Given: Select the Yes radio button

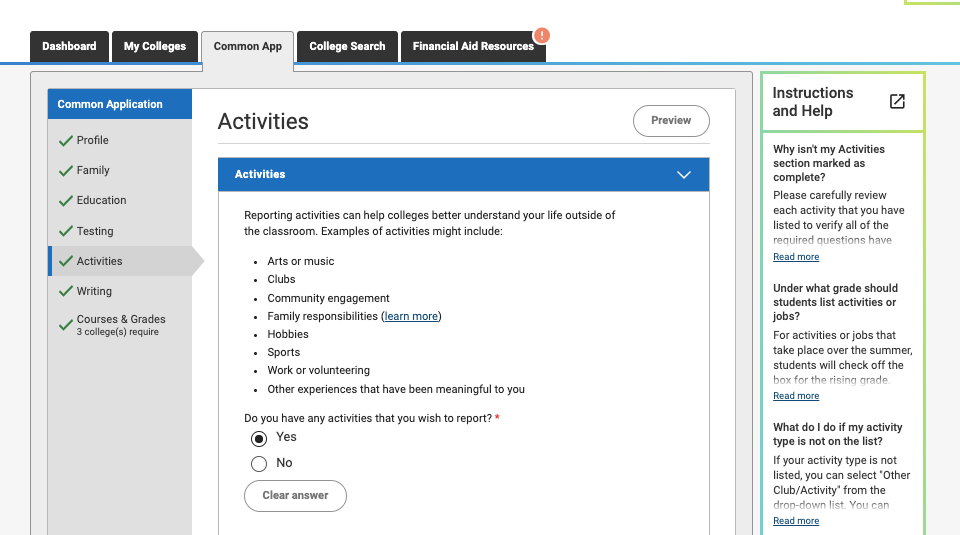Looking at the screenshot, I should (x=259, y=438).
